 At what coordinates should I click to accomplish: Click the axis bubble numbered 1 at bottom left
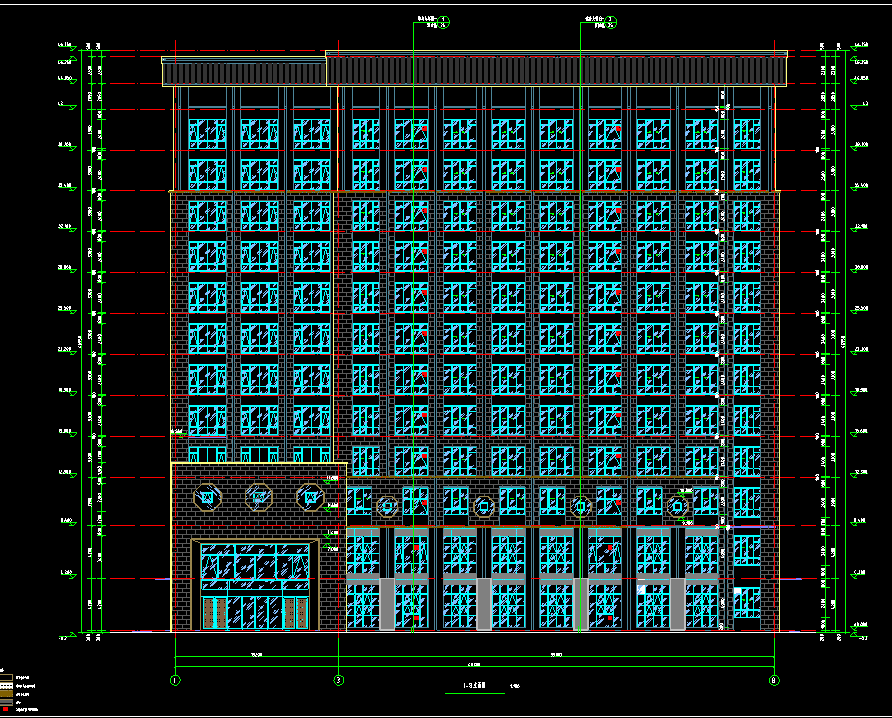point(175,681)
